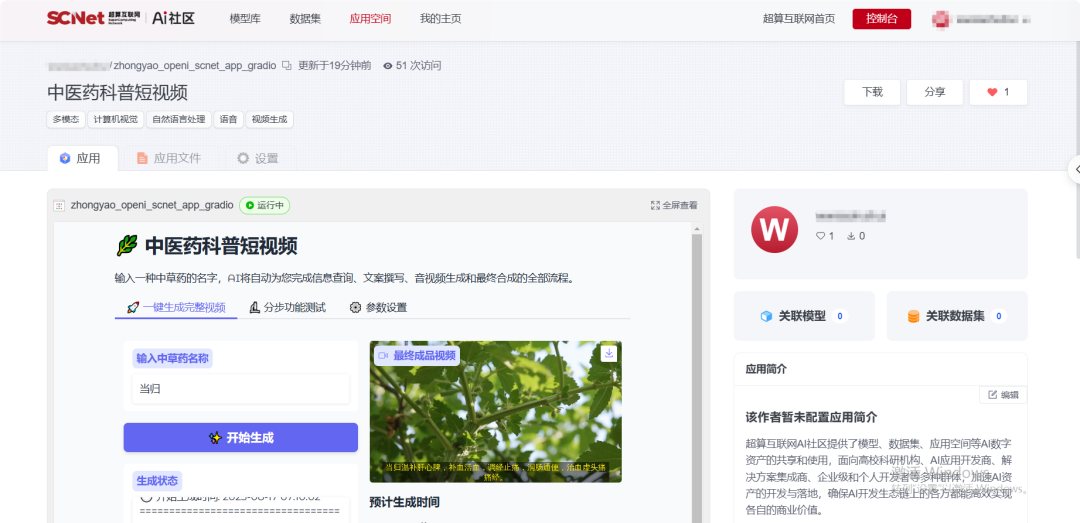This screenshot has height=523, width=1080.
Task: Click the heart count icon in the profile card
Action: coord(820,236)
